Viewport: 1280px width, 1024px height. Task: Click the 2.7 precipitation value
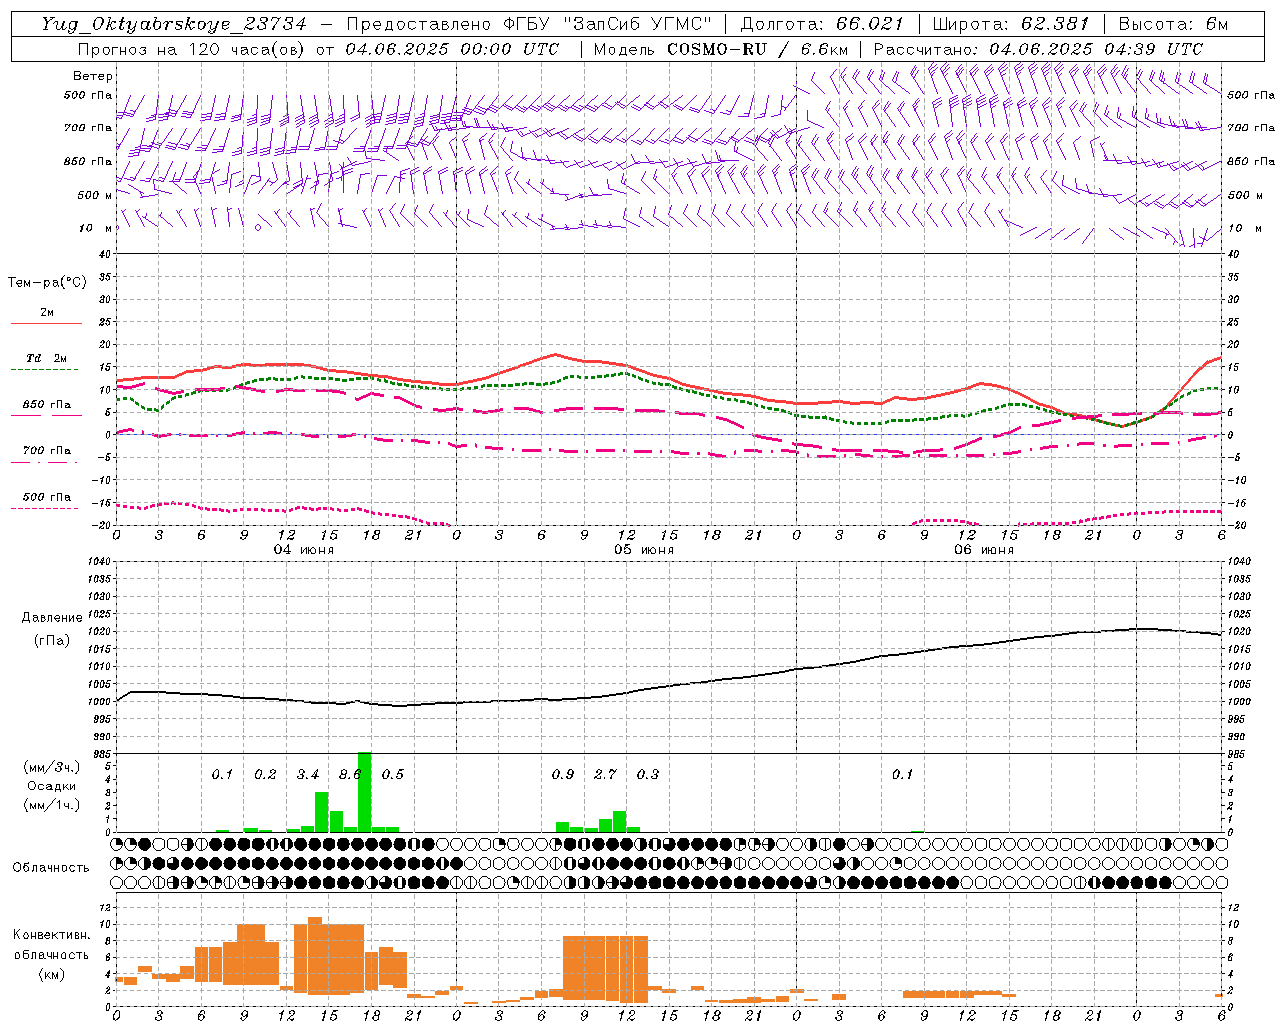tap(605, 774)
